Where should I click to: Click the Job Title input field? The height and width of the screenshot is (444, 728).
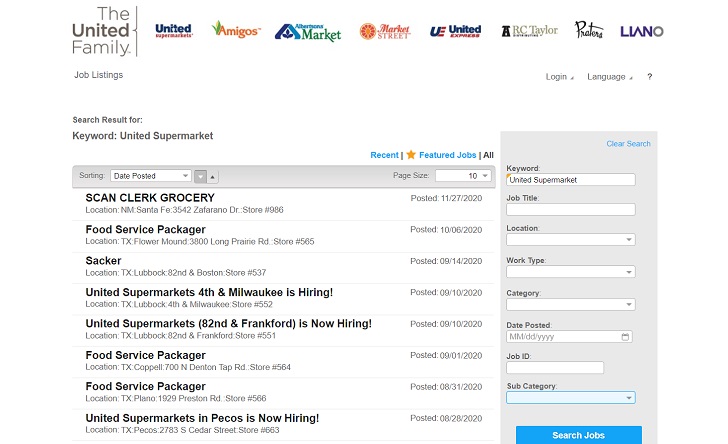coord(571,209)
